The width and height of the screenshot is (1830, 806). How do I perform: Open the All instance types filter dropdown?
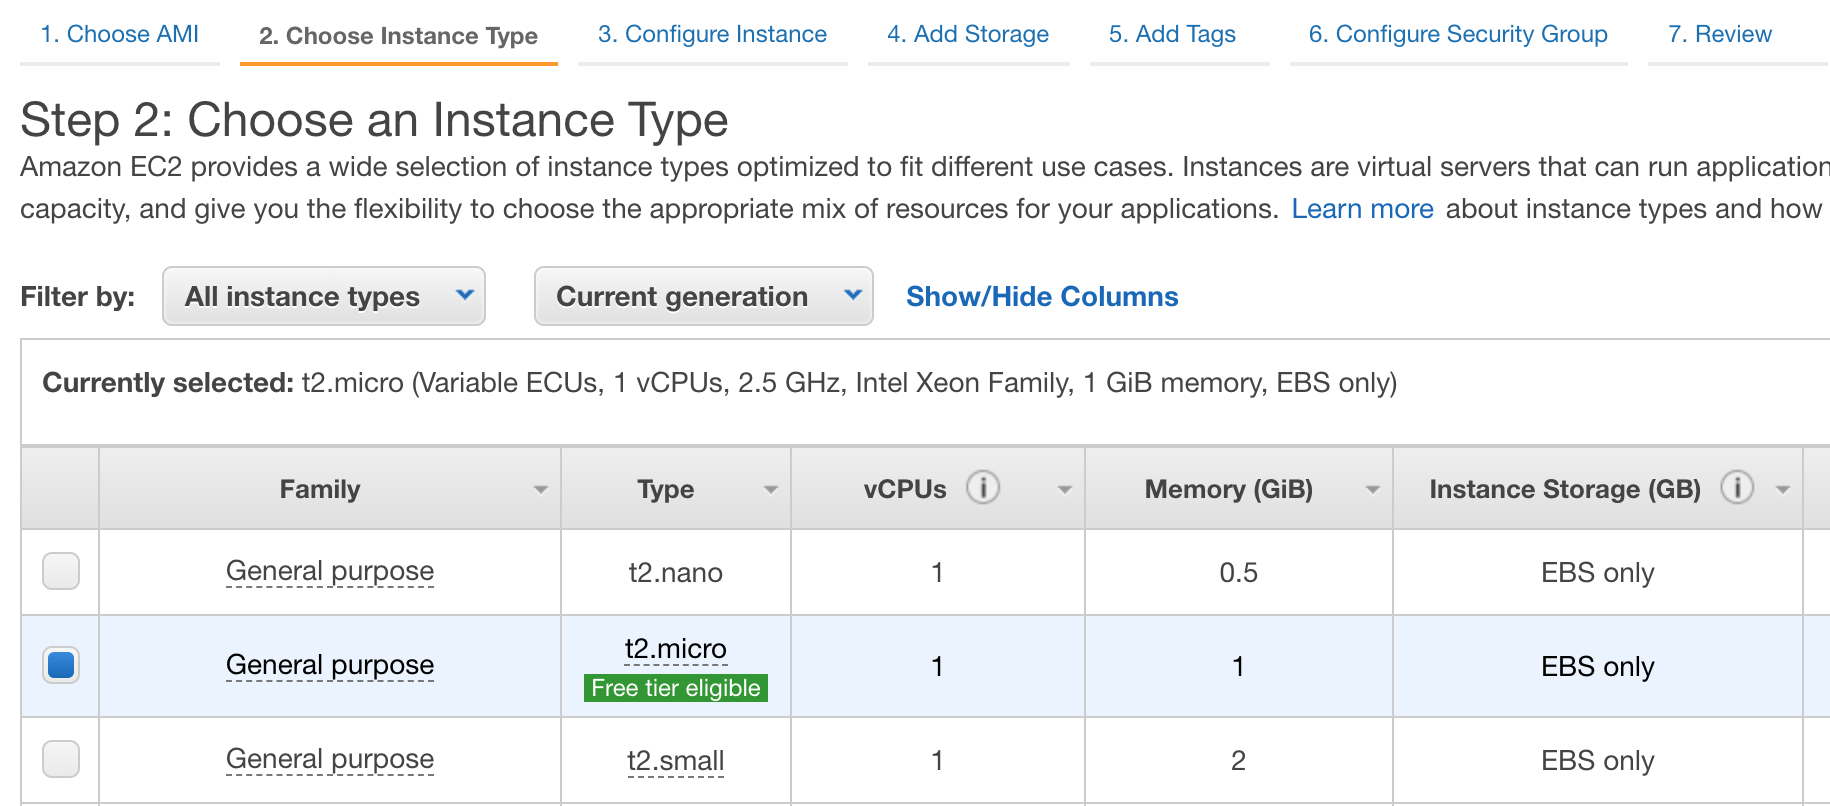[x=324, y=296]
